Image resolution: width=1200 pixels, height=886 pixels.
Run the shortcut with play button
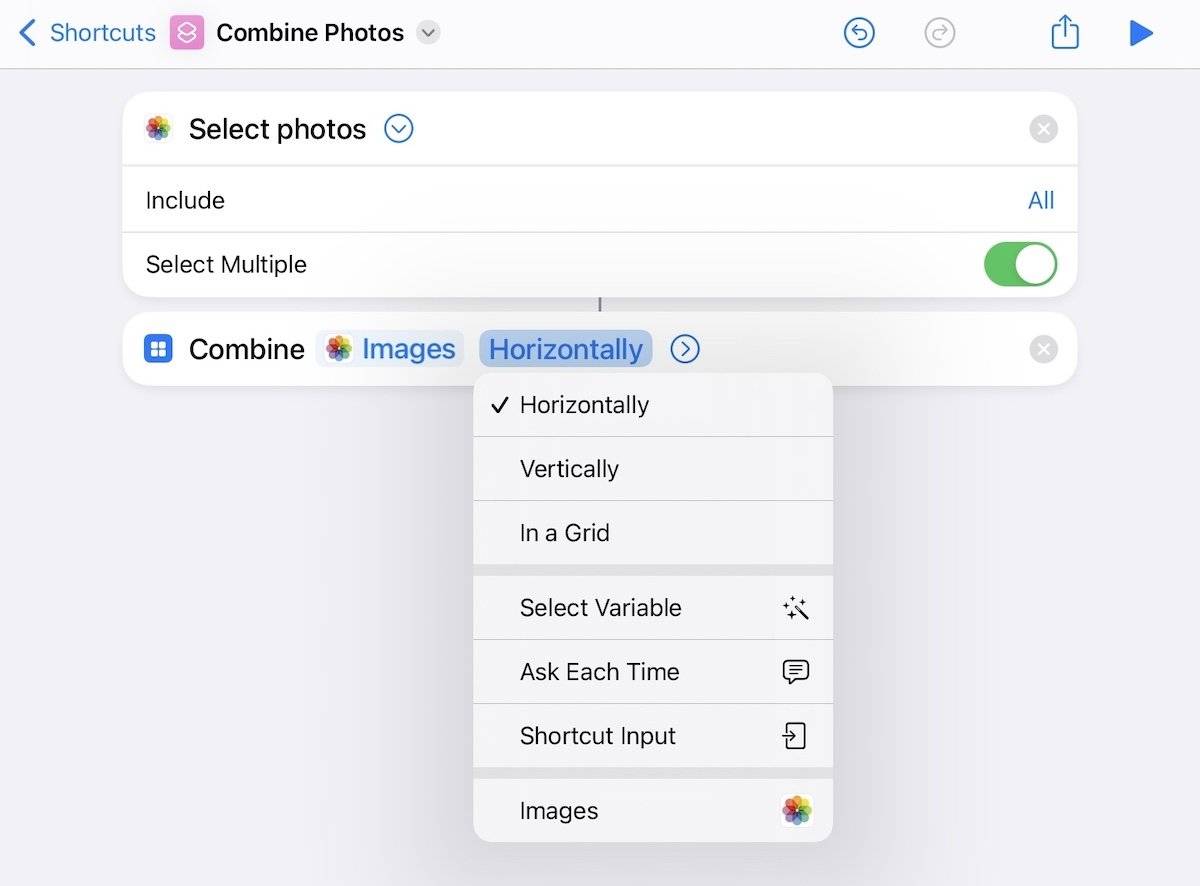1141,33
